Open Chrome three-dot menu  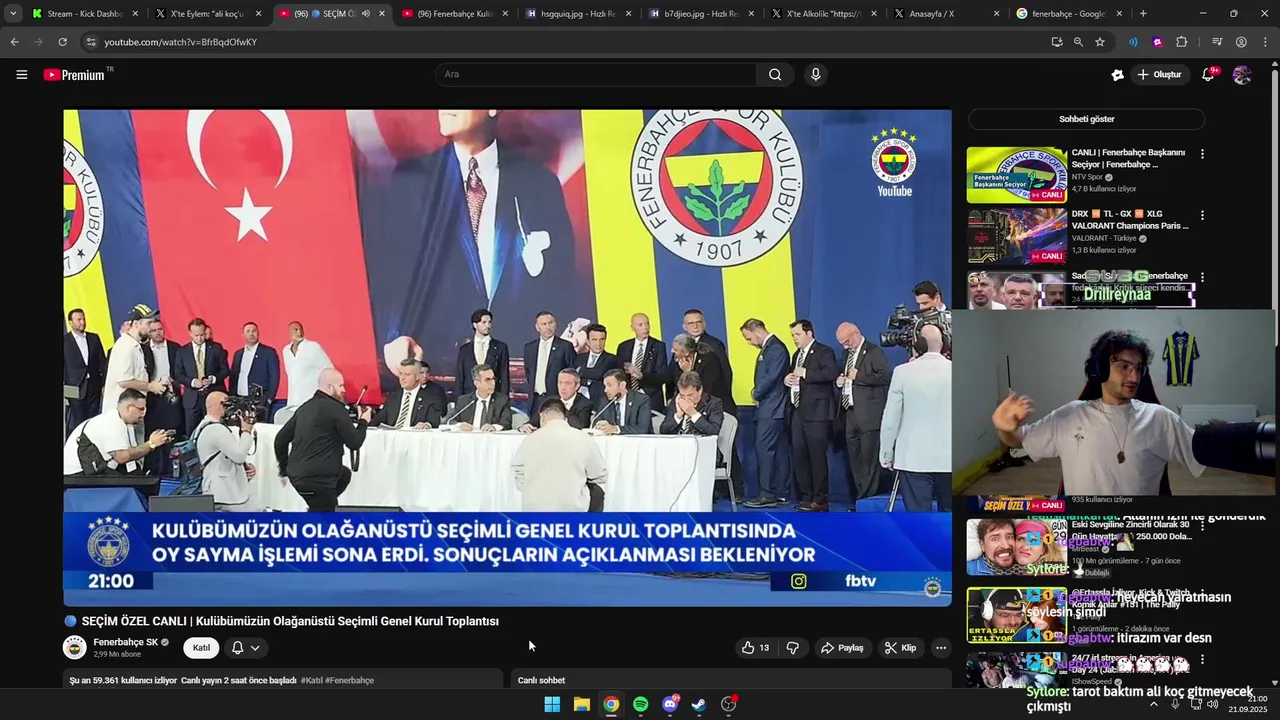(x=1265, y=42)
